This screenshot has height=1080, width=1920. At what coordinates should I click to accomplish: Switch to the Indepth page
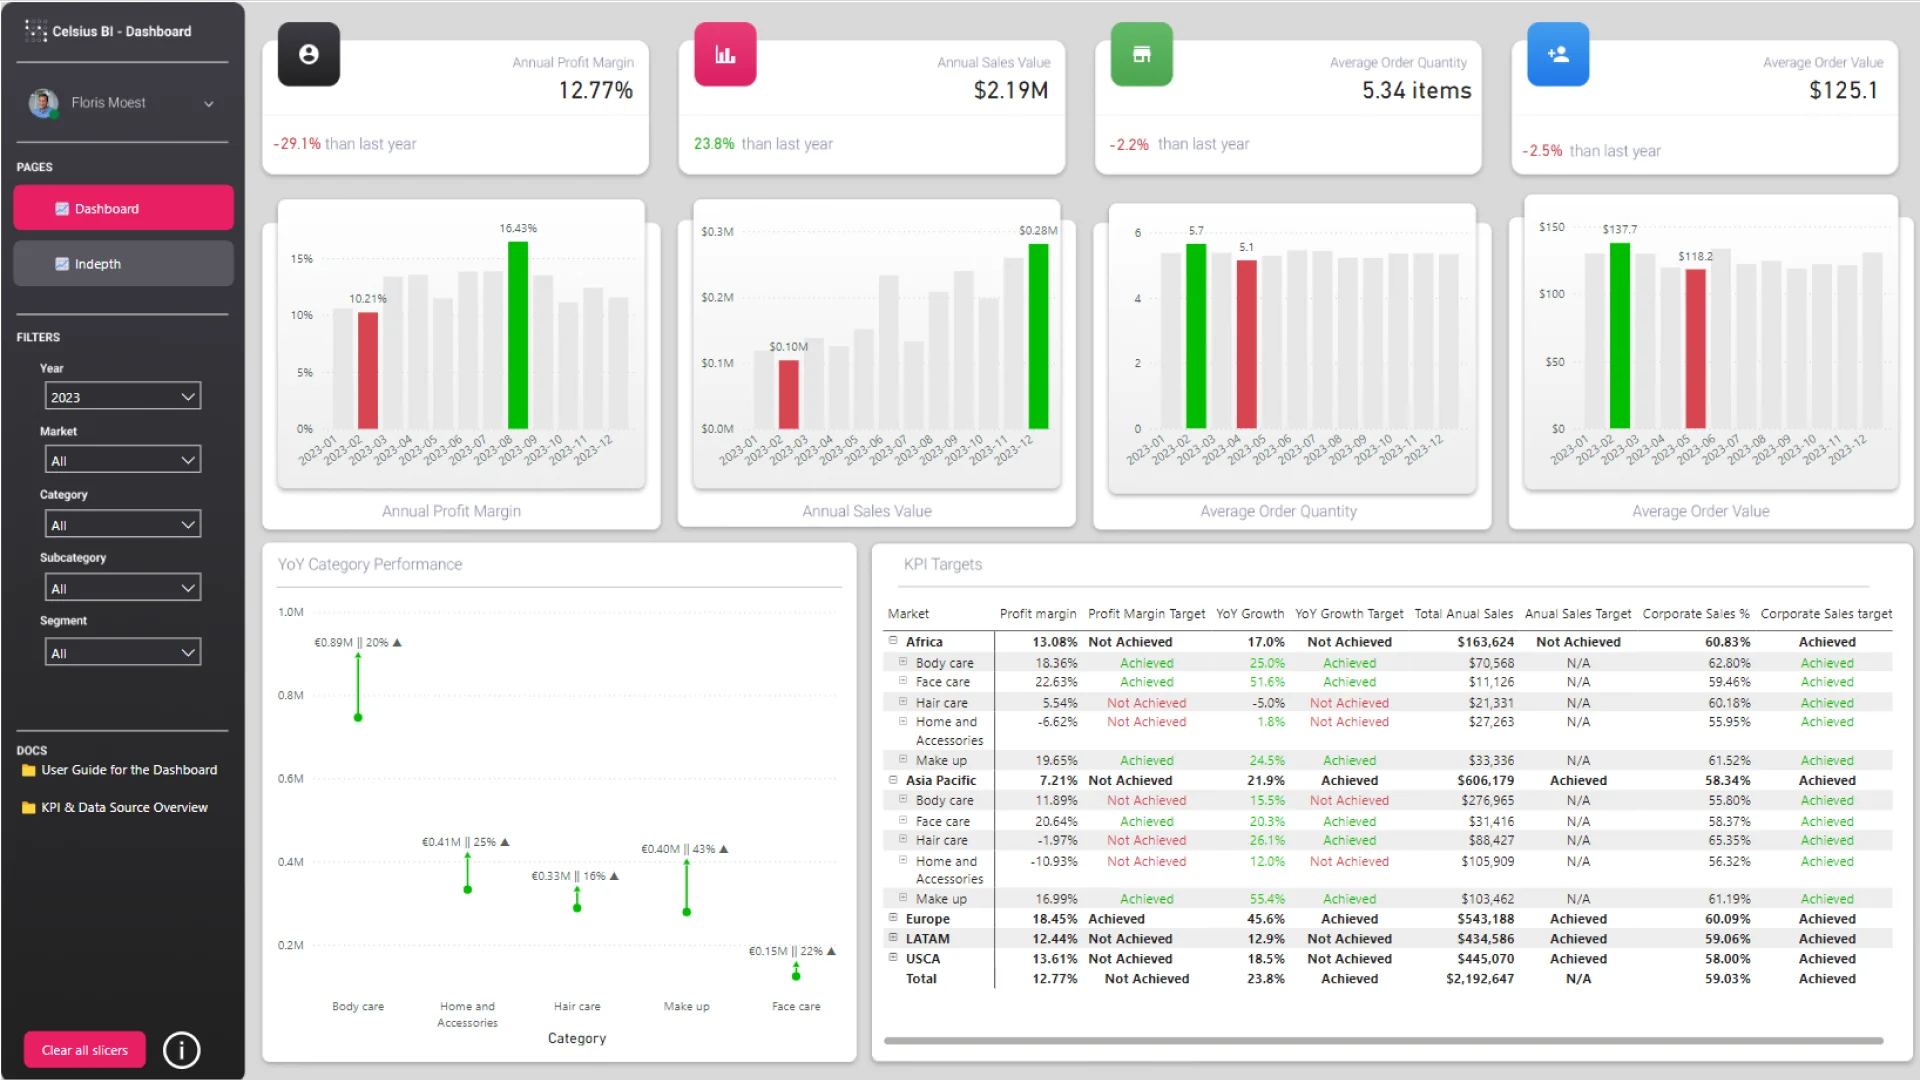point(123,264)
